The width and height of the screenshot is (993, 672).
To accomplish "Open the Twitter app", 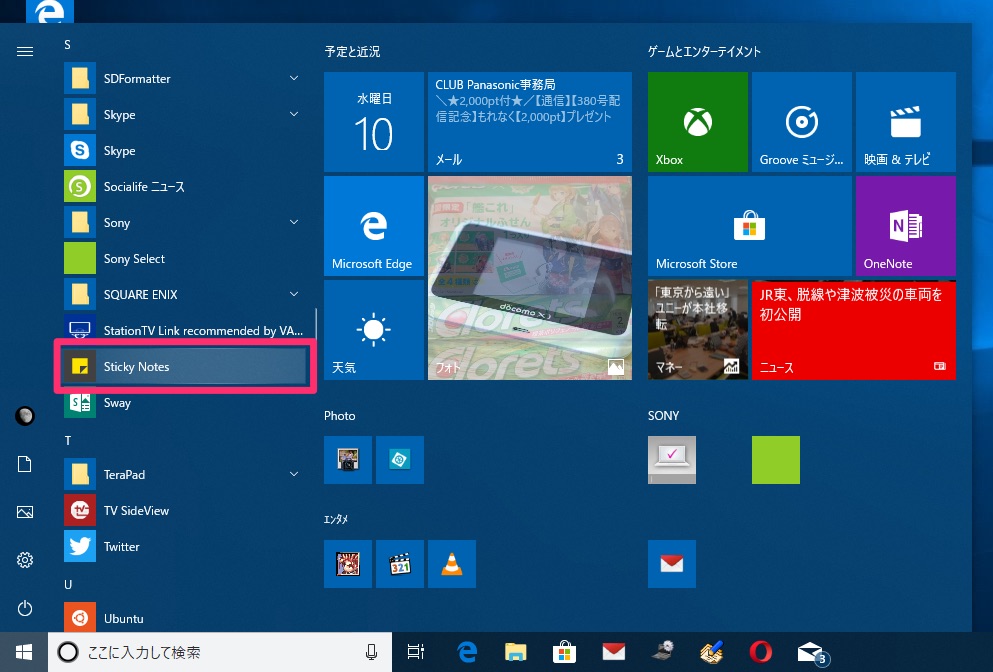I will point(186,547).
